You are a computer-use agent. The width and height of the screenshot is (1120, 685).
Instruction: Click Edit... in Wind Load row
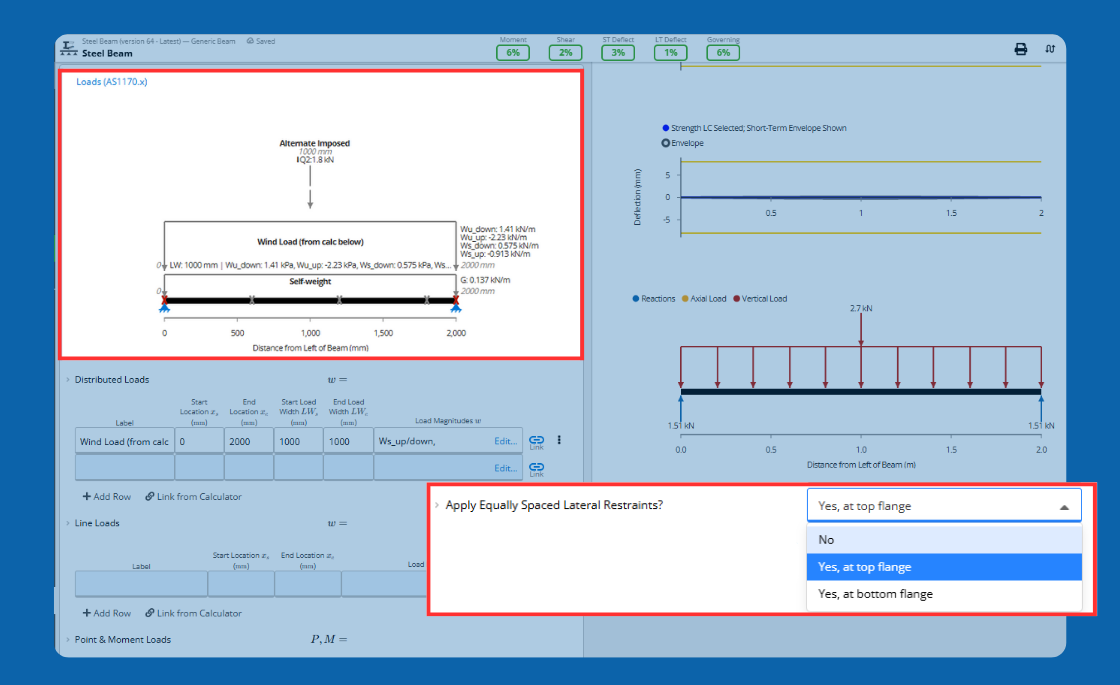506,441
